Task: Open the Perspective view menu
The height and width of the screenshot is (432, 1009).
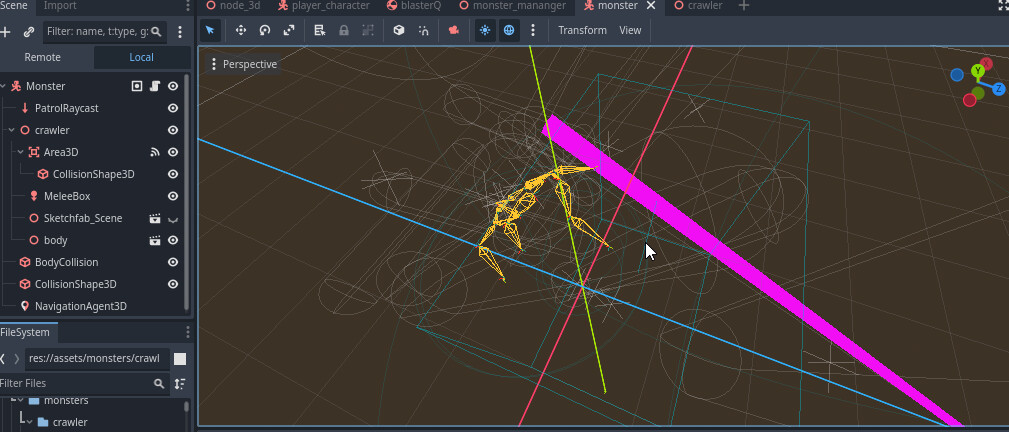Action: click(x=243, y=64)
